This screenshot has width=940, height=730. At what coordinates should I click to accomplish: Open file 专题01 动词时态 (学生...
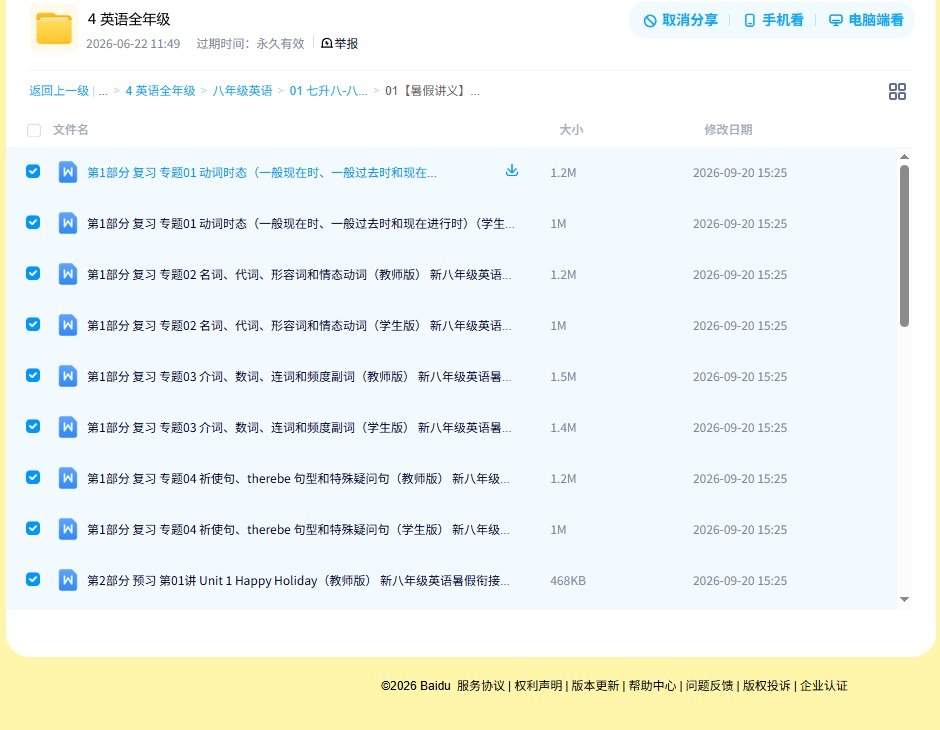(x=300, y=224)
